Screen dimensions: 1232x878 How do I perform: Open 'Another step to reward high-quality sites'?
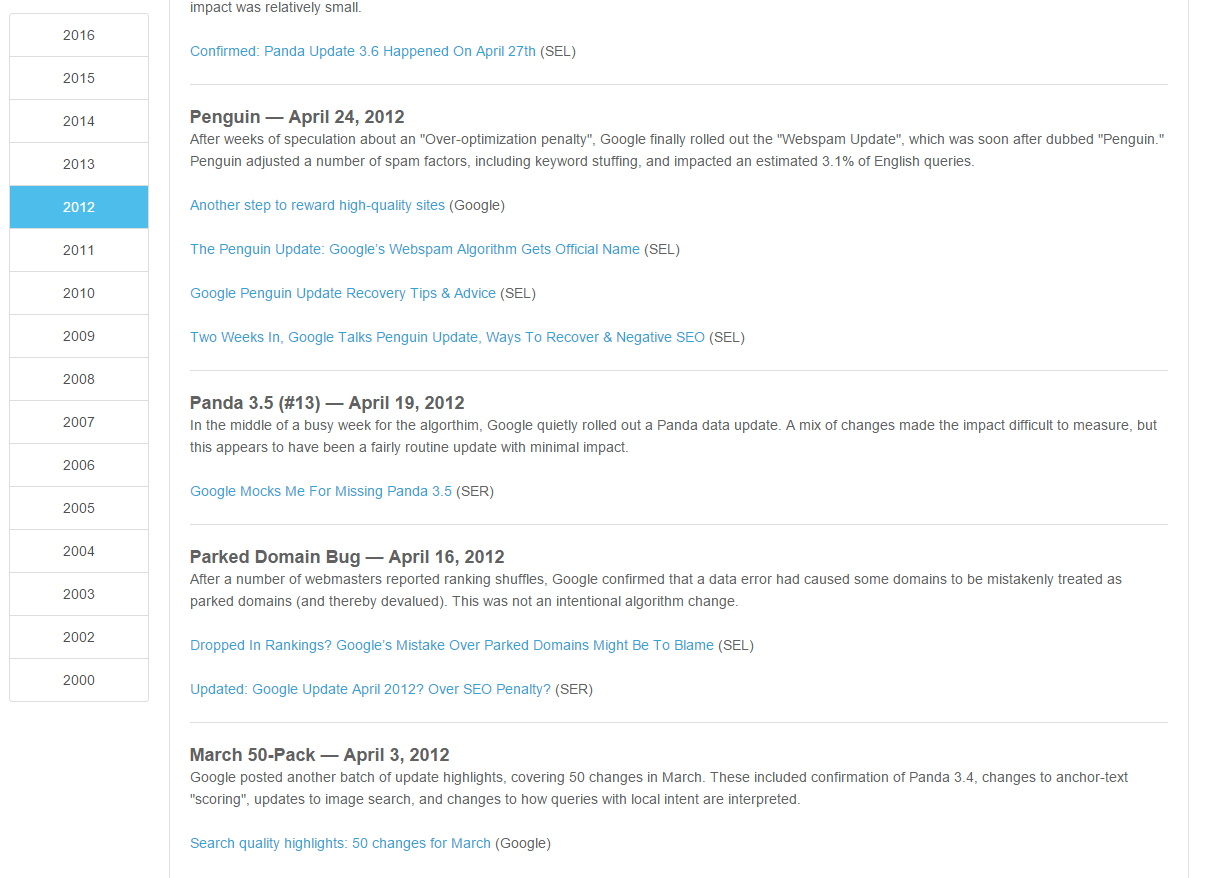(x=317, y=205)
